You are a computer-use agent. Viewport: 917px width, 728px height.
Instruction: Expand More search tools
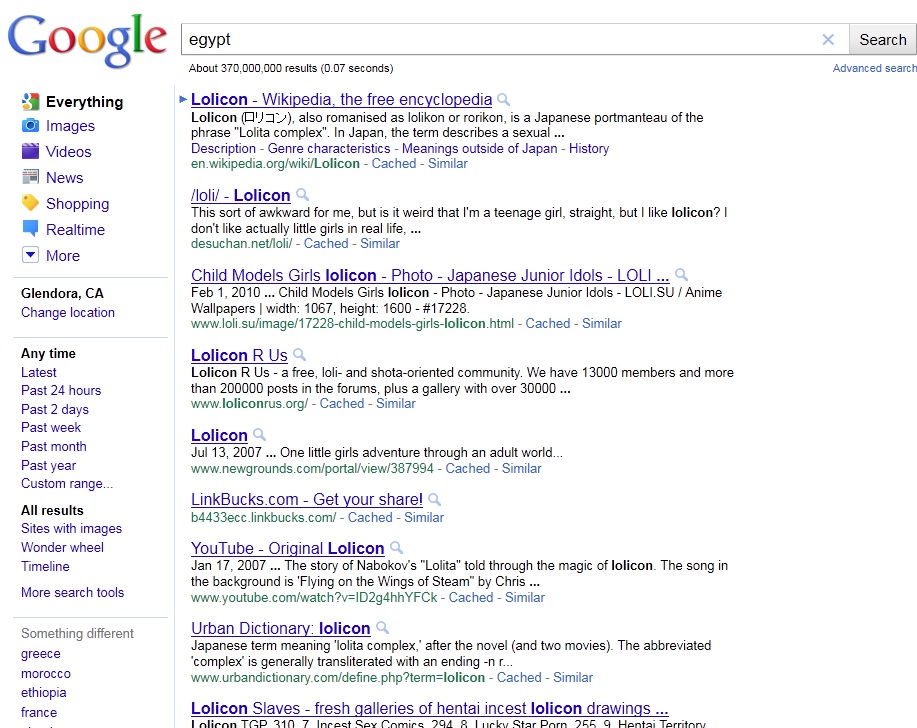[73, 592]
